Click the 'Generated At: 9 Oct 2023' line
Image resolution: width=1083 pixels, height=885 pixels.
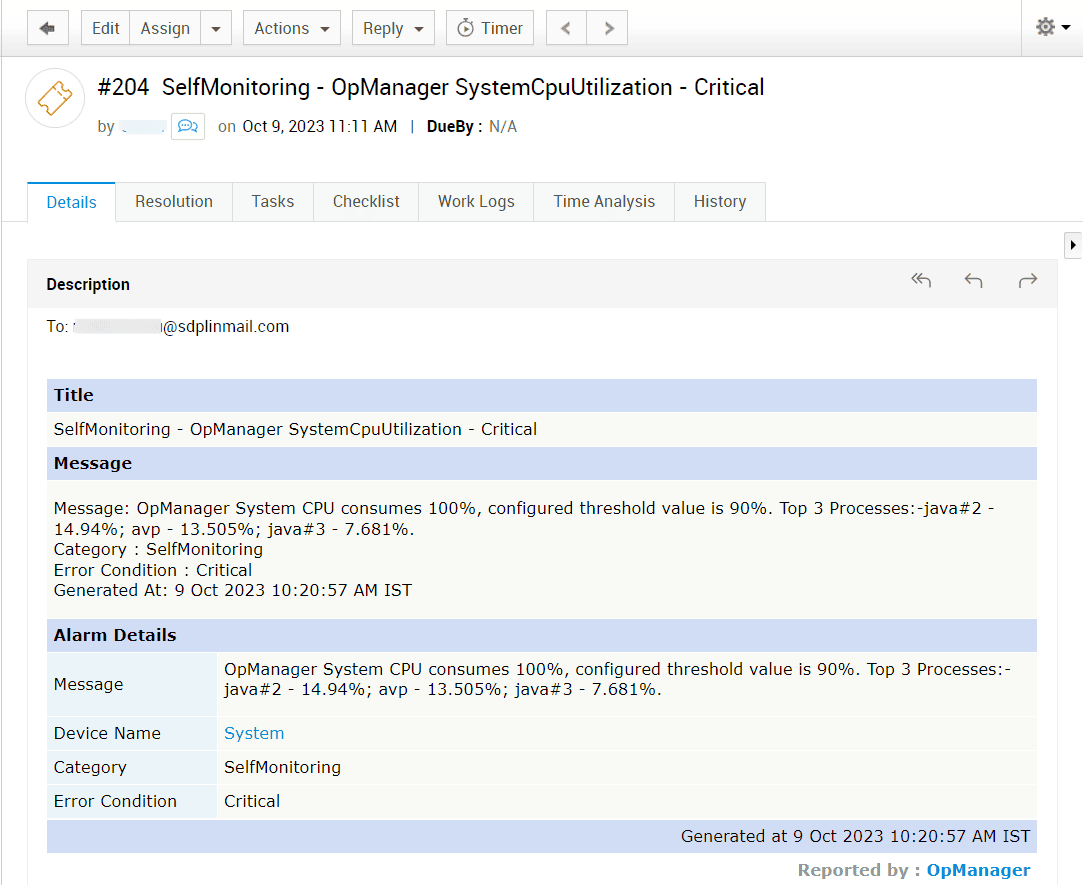[x=233, y=591]
